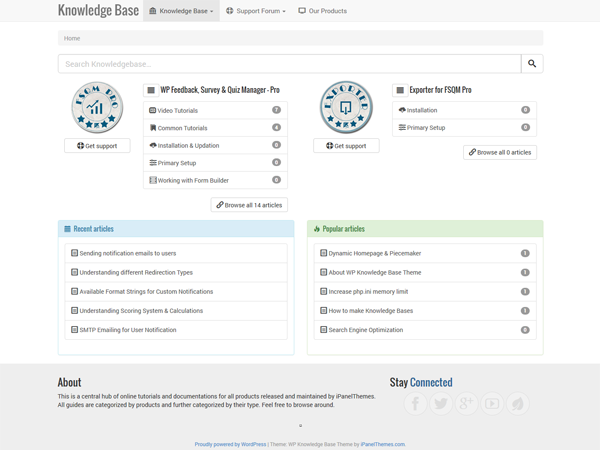Focus the Search Knowledgebase field
Image resolution: width=600 pixels, height=450 pixels.
[x=290, y=64]
